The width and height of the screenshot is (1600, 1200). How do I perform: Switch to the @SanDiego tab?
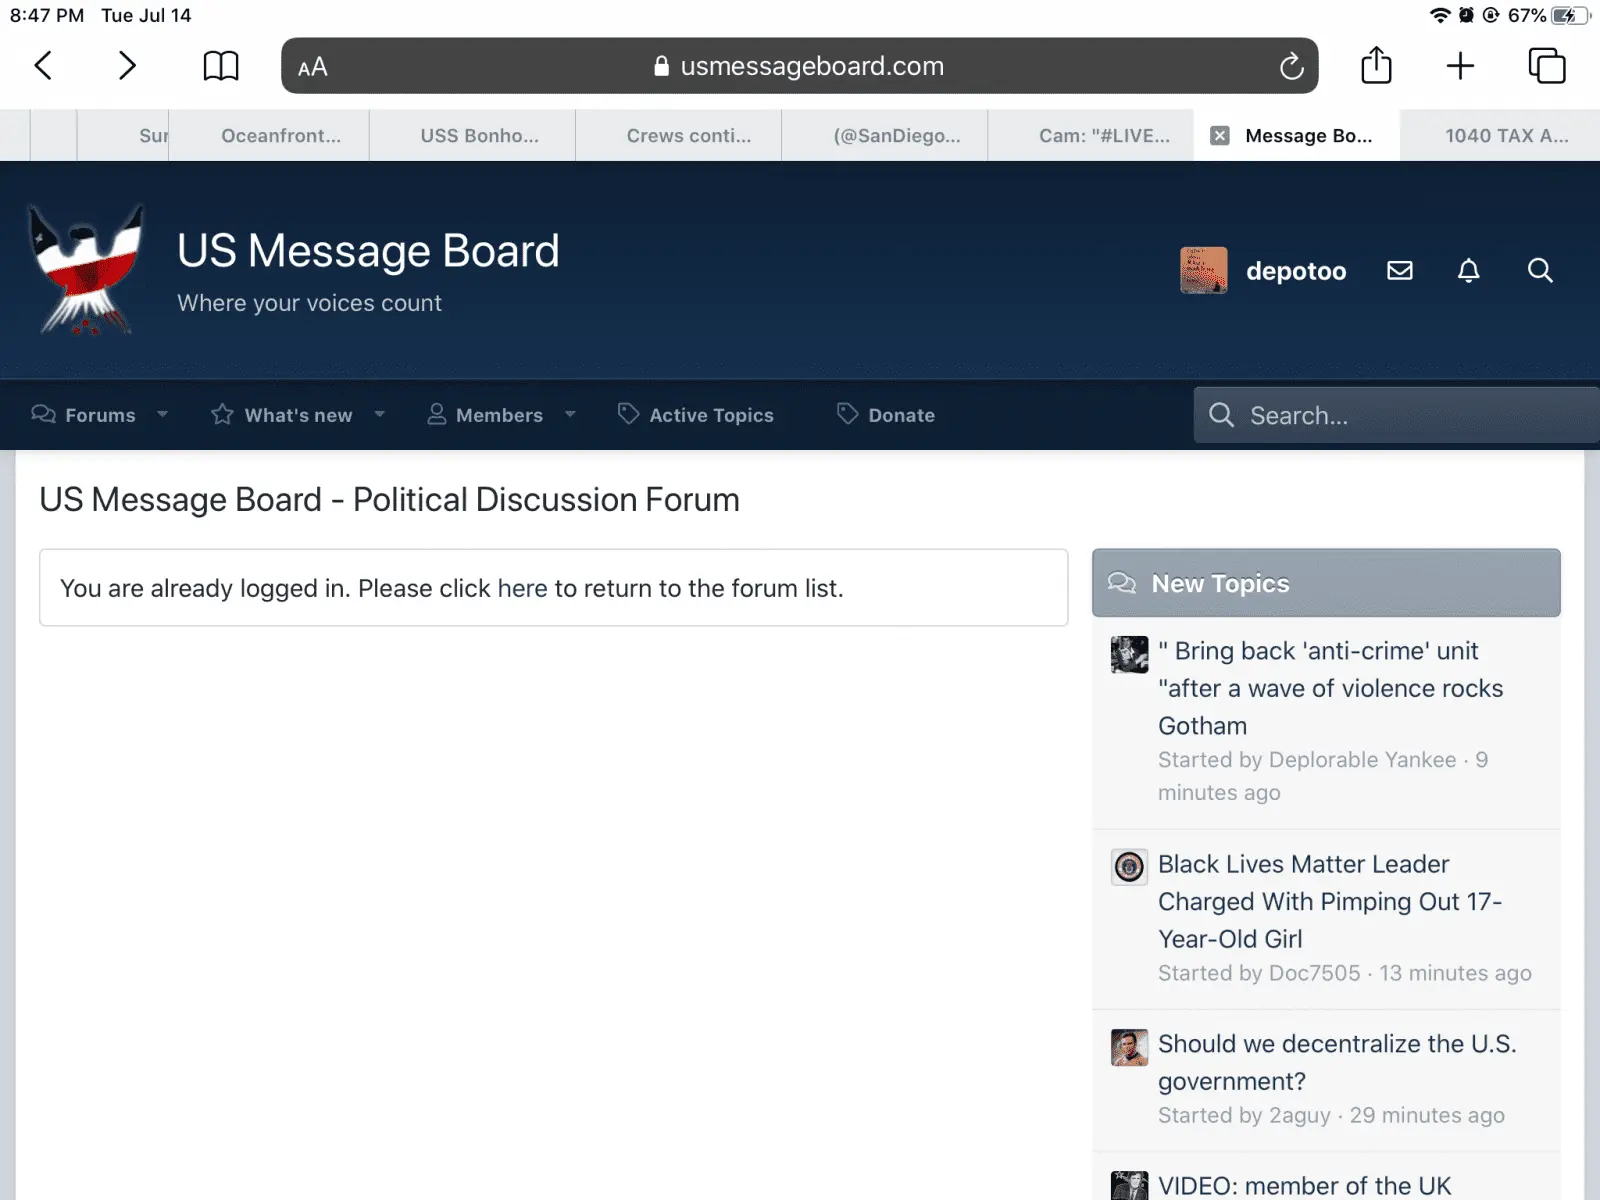click(x=886, y=136)
